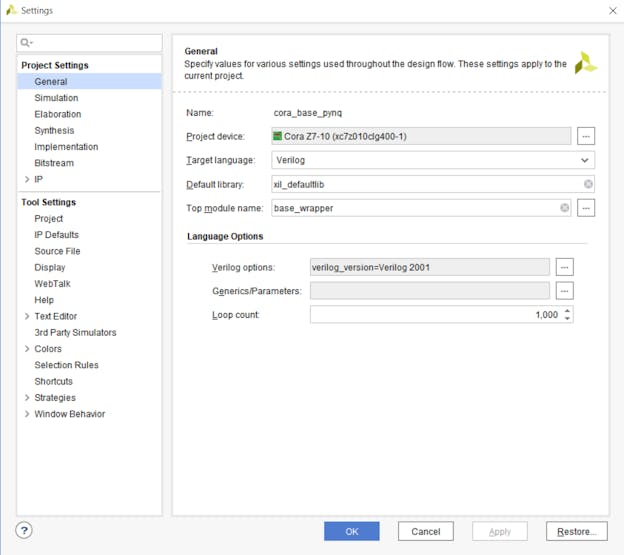Select General under Project Settings
Screen dimensions: 624x555
(90, 82)
